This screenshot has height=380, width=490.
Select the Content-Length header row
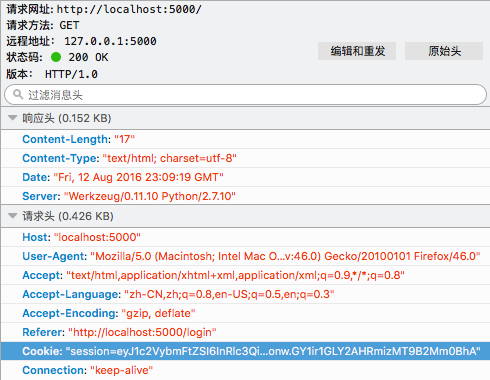pos(246,139)
